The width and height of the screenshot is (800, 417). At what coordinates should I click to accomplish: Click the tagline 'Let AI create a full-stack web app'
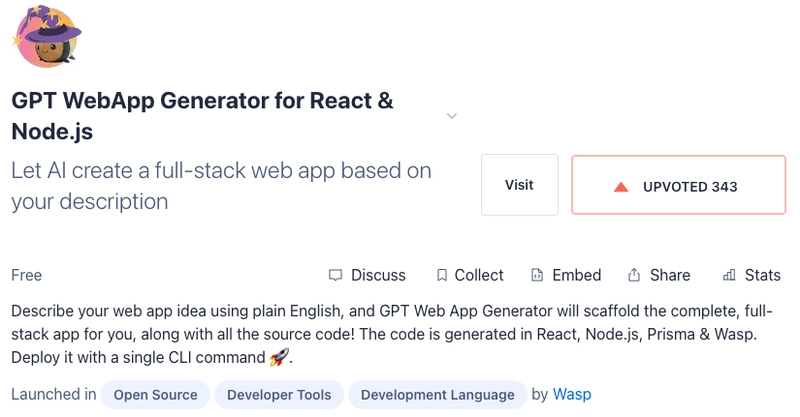[x=221, y=186]
